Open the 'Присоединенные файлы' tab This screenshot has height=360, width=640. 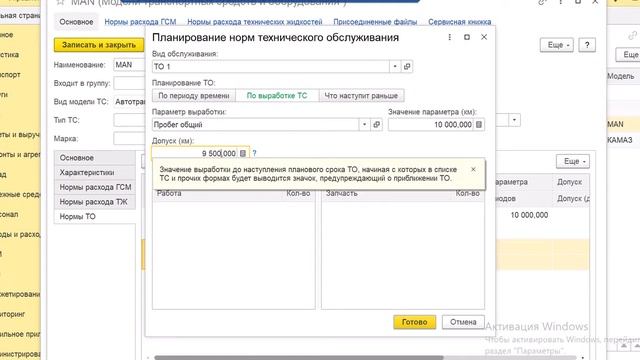375,22
